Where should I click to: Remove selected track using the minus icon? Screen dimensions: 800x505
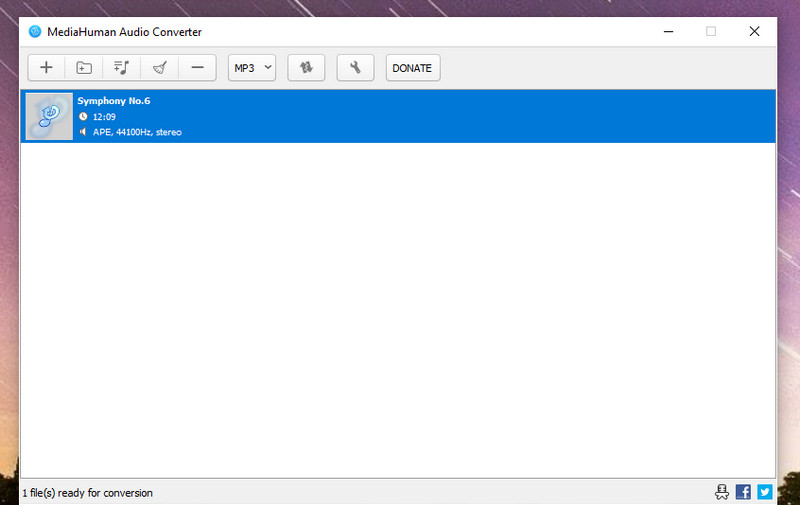point(197,68)
